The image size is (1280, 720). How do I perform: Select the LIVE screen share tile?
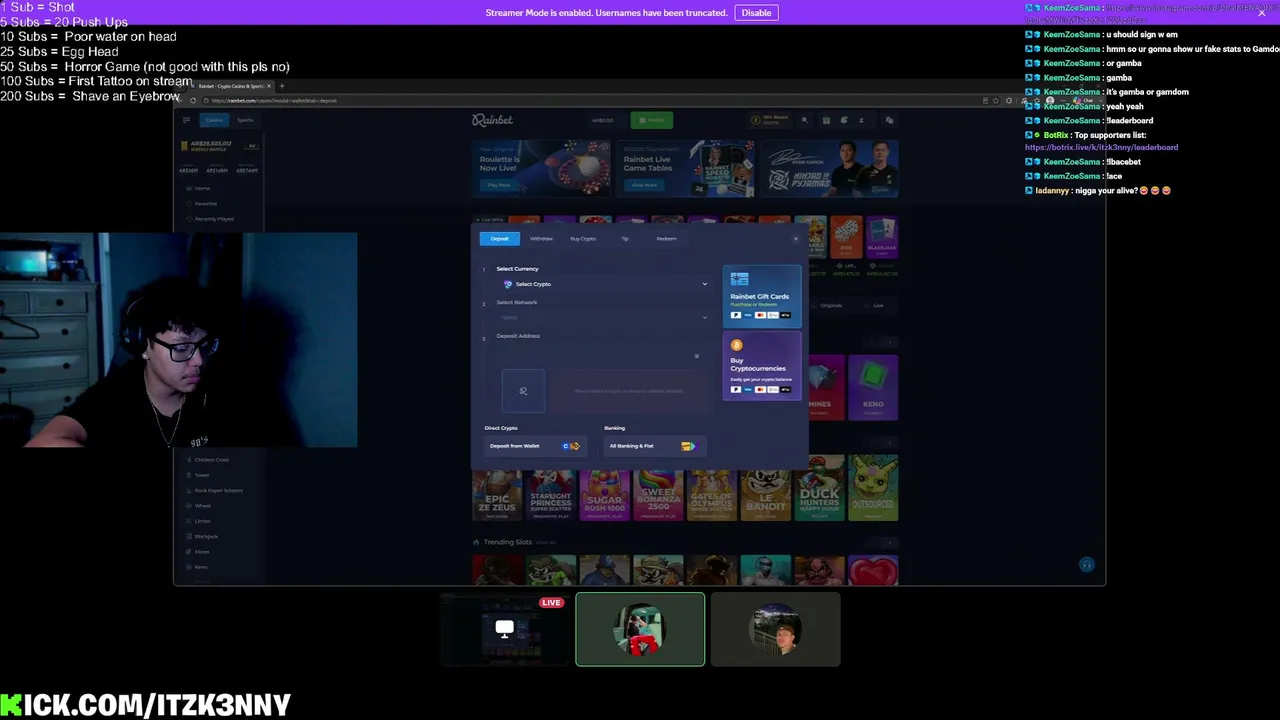point(505,629)
